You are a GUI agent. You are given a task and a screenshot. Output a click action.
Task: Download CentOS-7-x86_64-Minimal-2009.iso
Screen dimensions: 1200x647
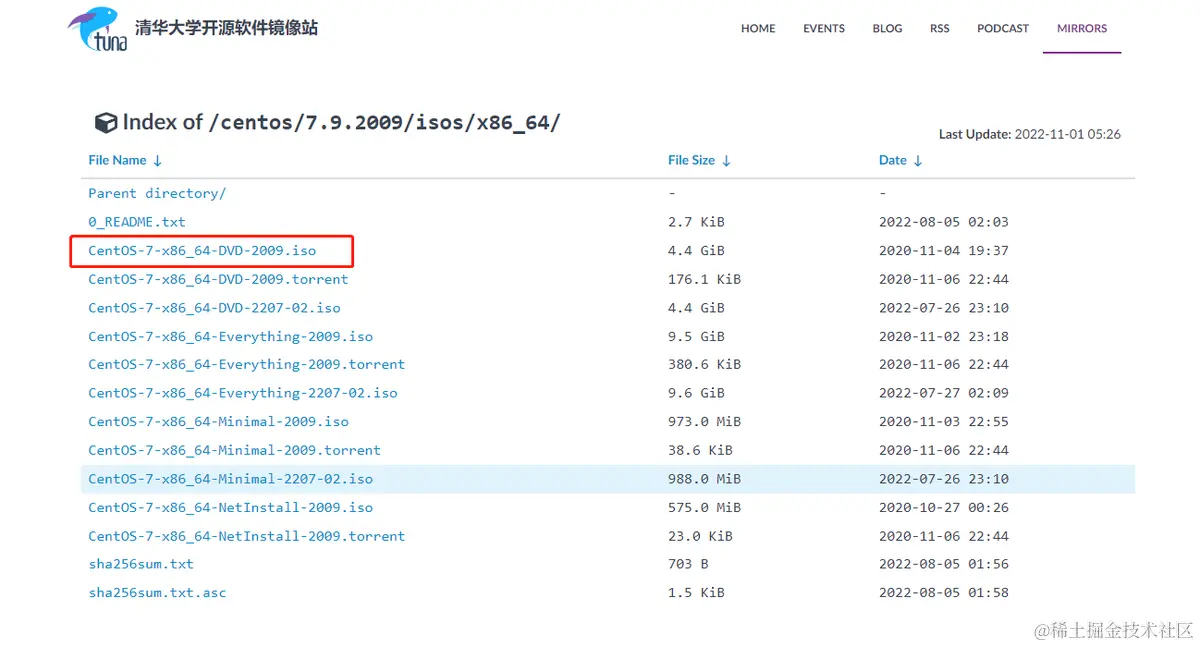tap(218, 421)
